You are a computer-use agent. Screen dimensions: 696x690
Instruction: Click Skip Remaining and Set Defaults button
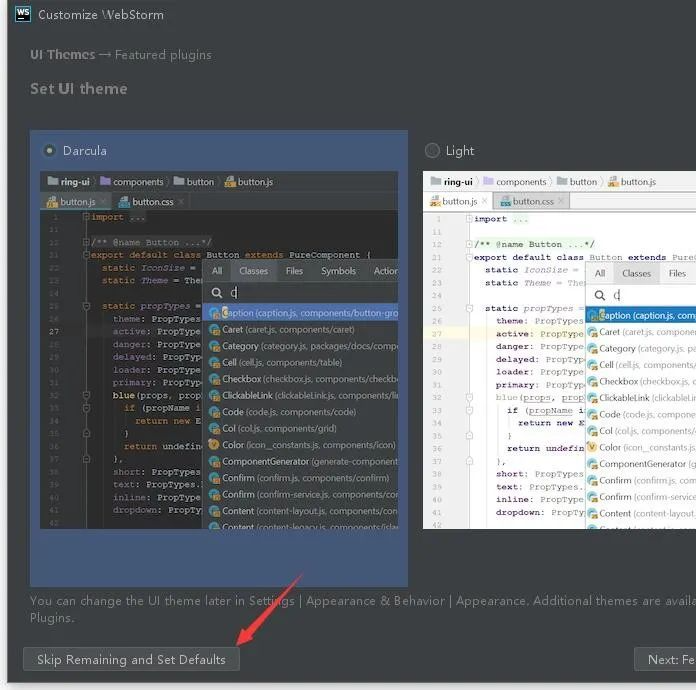[x=131, y=659]
